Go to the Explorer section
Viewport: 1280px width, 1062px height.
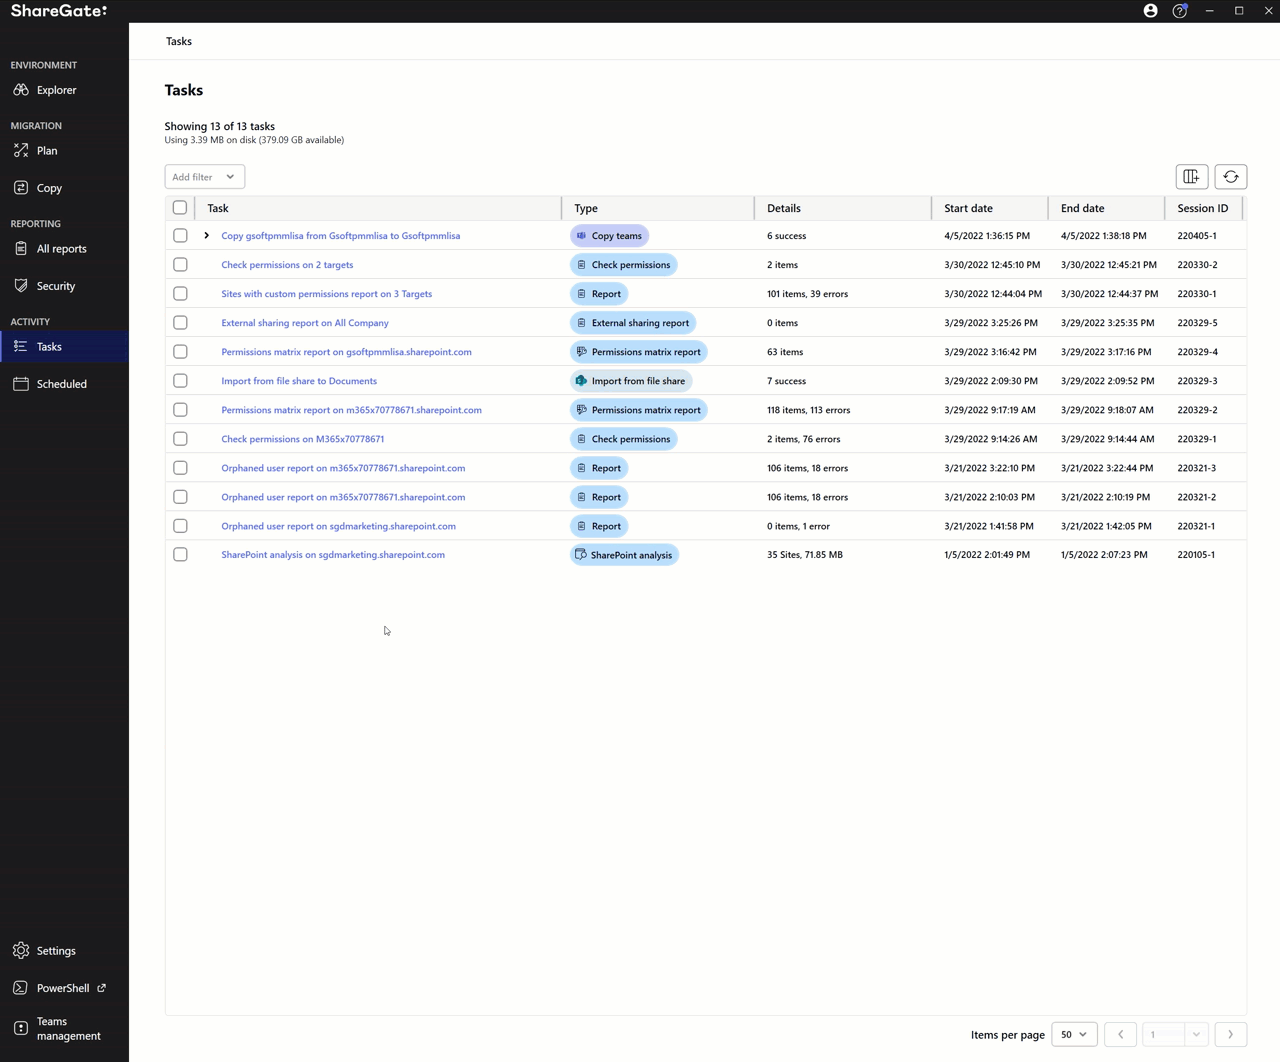click(x=64, y=90)
